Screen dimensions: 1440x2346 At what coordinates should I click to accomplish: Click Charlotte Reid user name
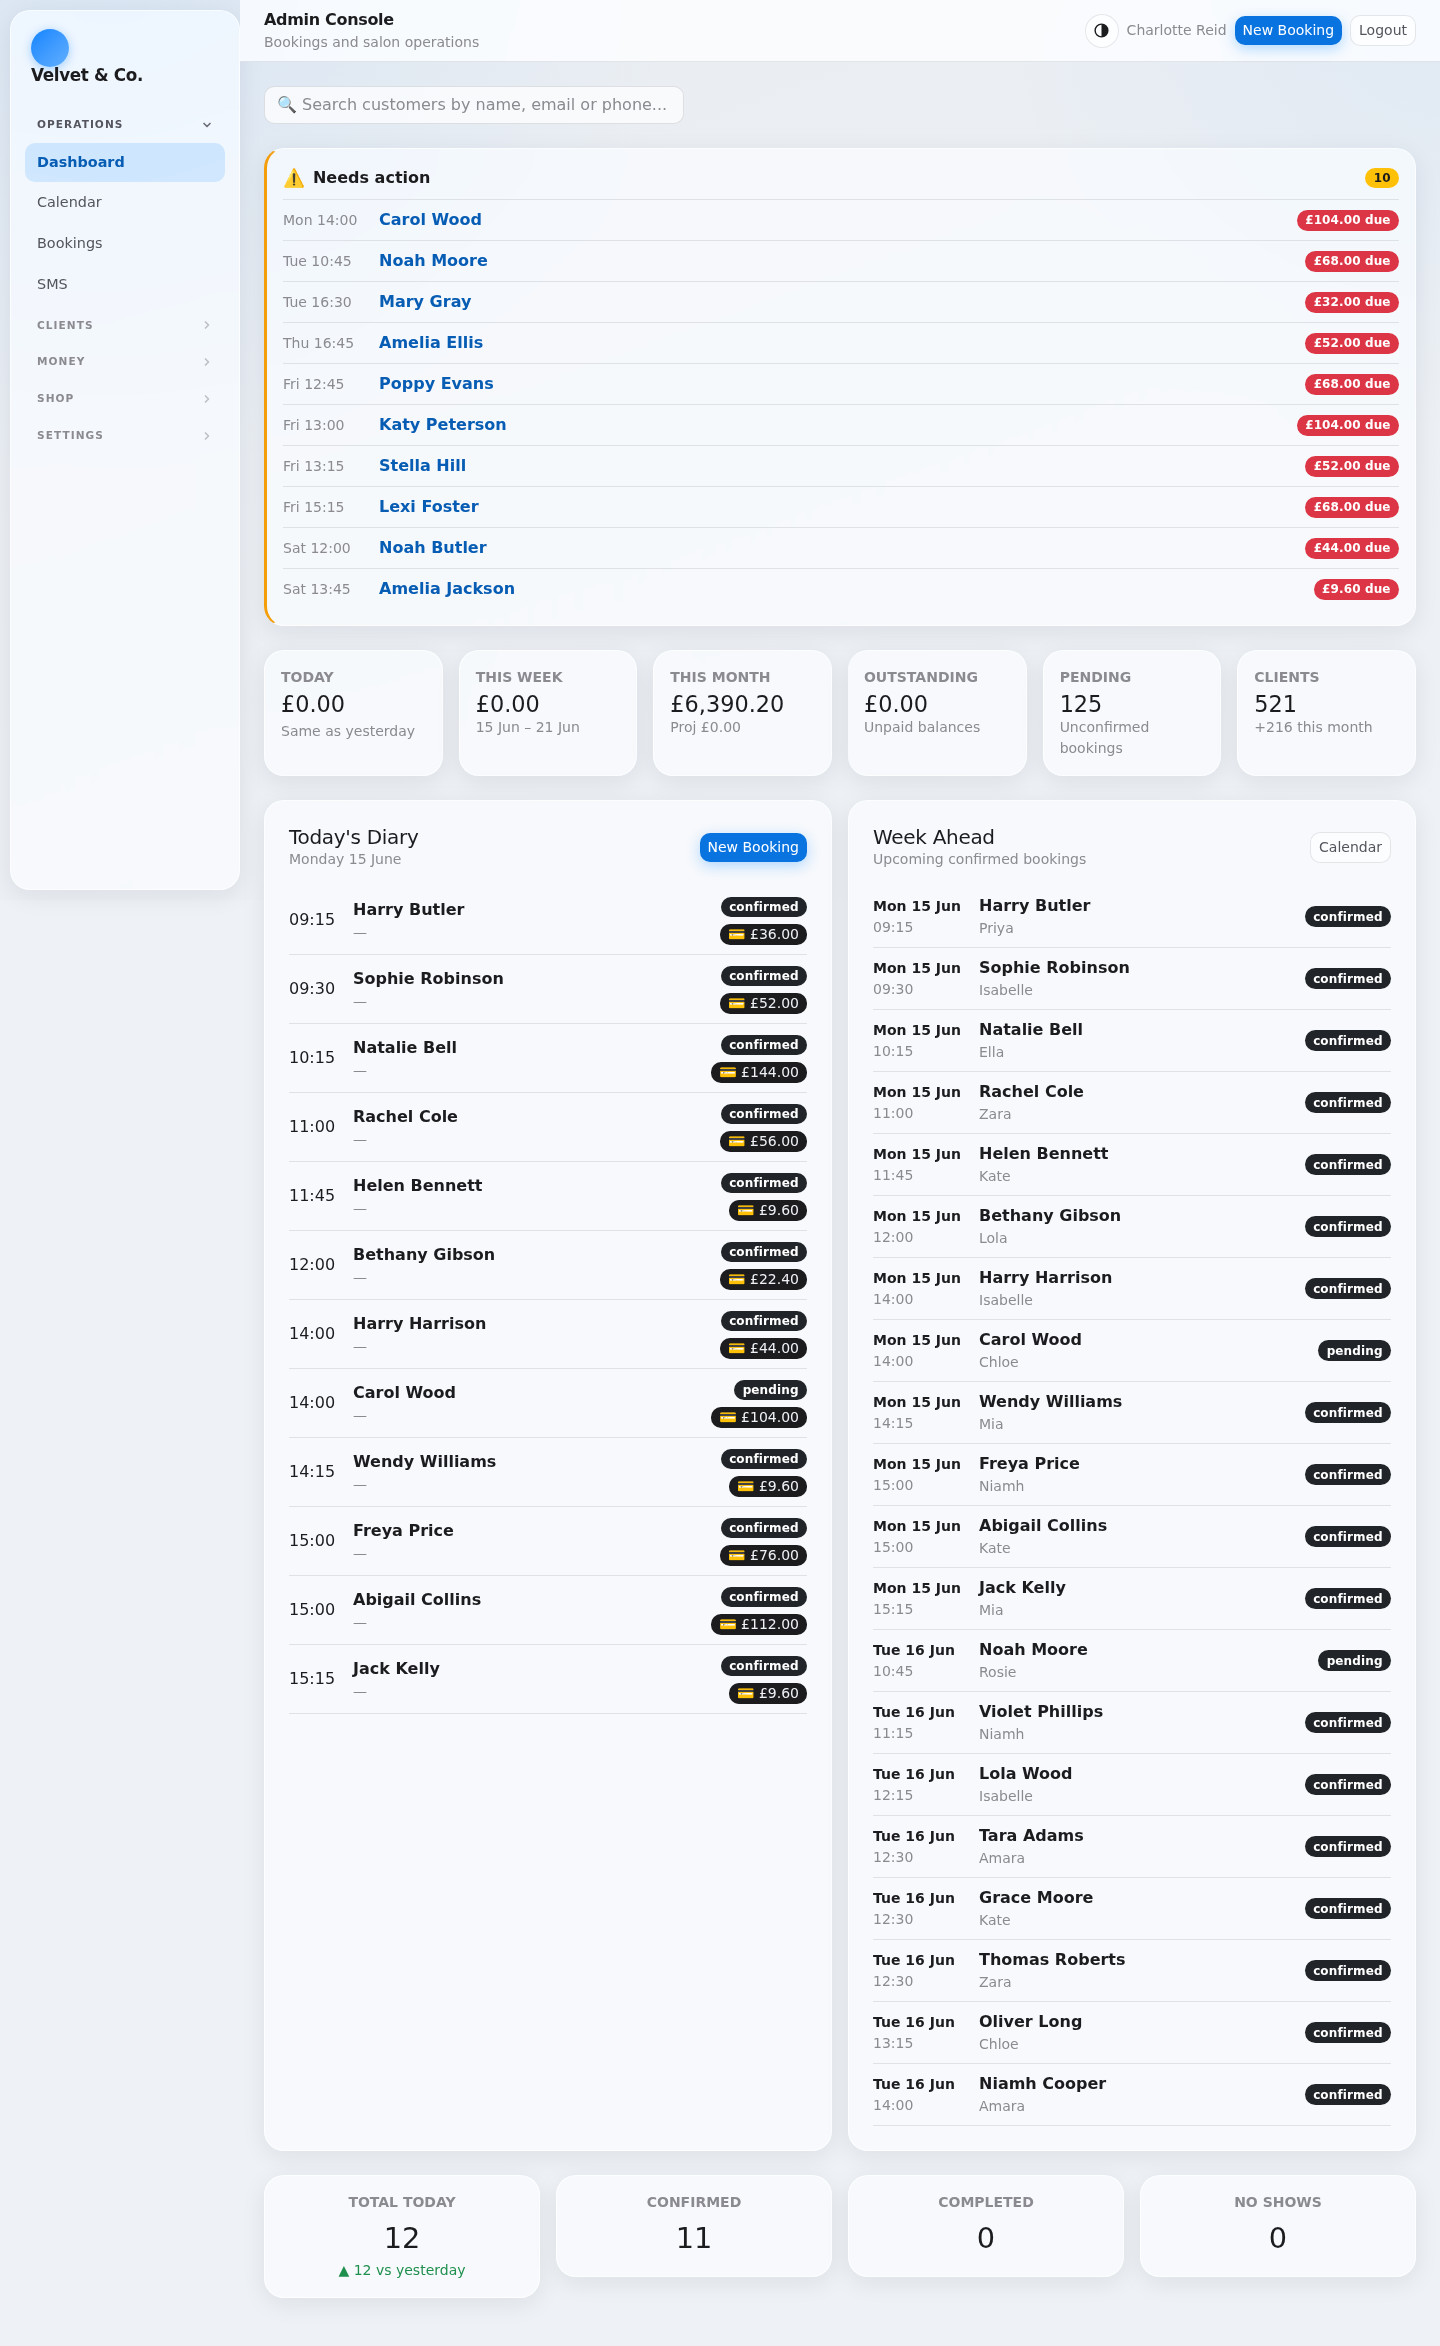[1176, 30]
